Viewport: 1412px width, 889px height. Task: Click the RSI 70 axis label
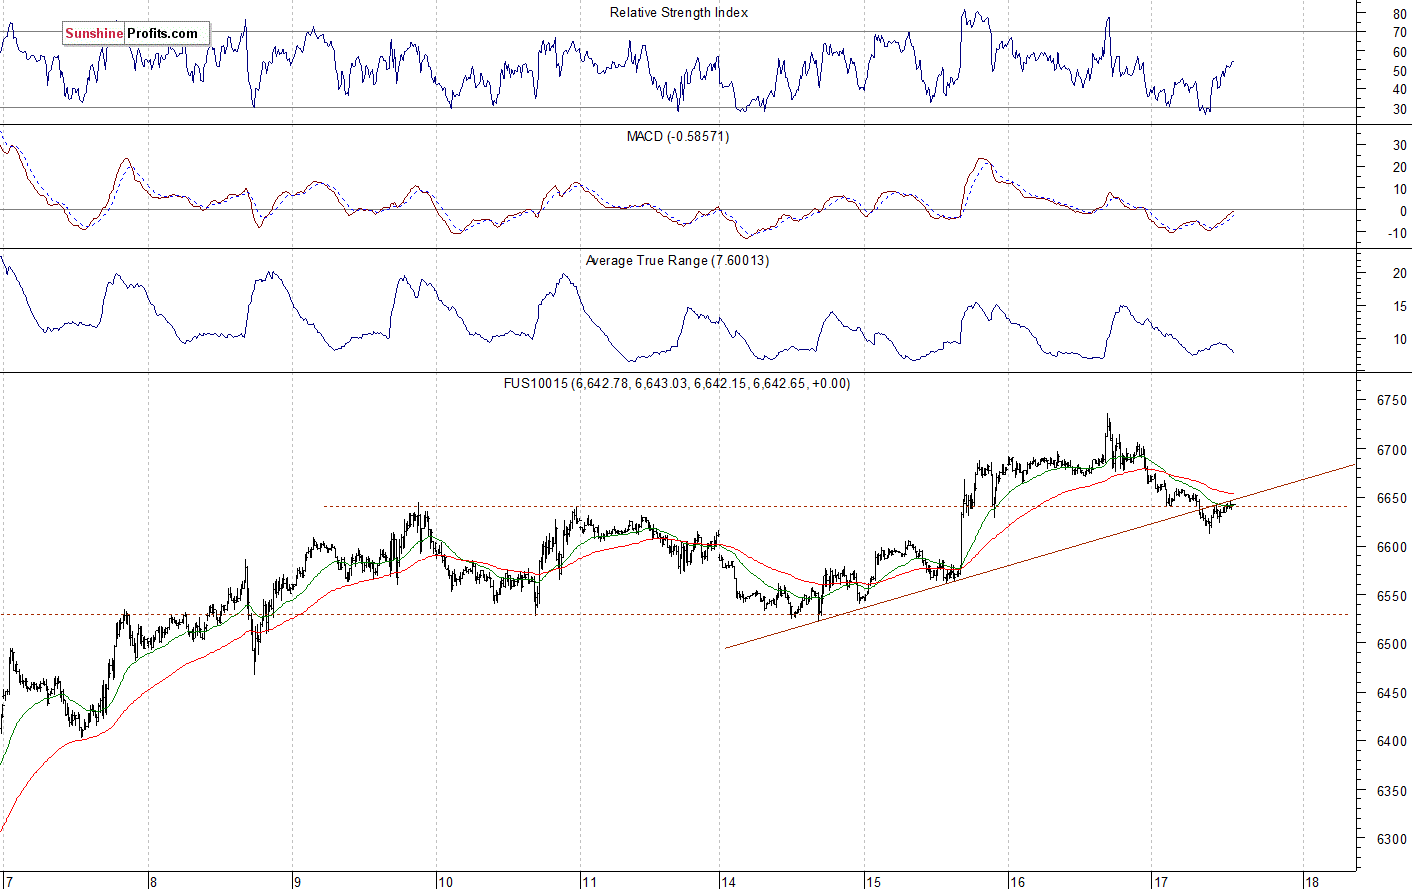click(x=1400, y=33)
